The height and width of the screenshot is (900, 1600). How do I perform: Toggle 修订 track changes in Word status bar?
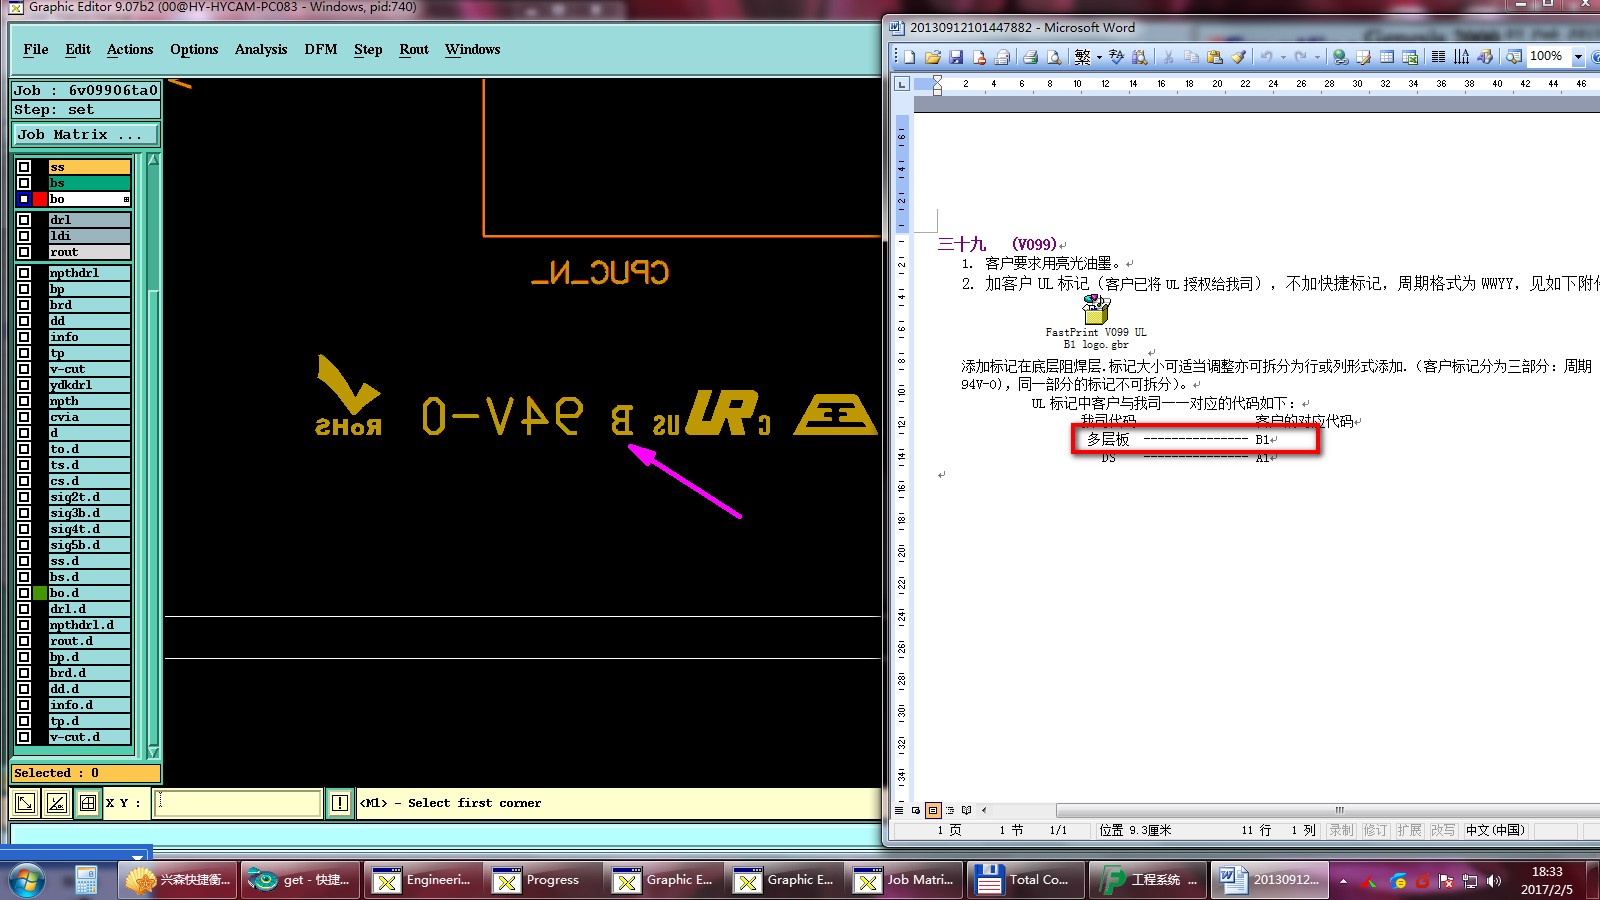coord(1376,830)
